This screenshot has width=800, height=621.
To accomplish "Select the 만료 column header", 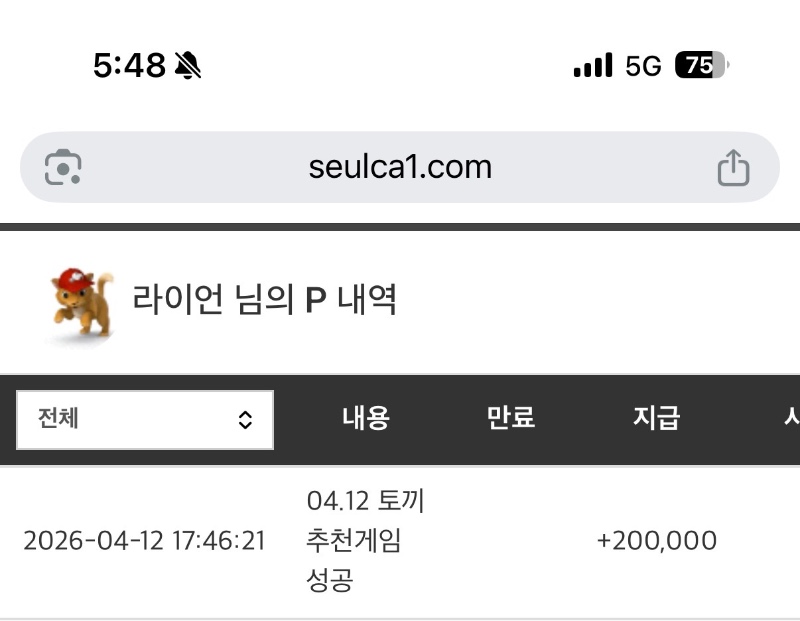I will pos(511,418).
